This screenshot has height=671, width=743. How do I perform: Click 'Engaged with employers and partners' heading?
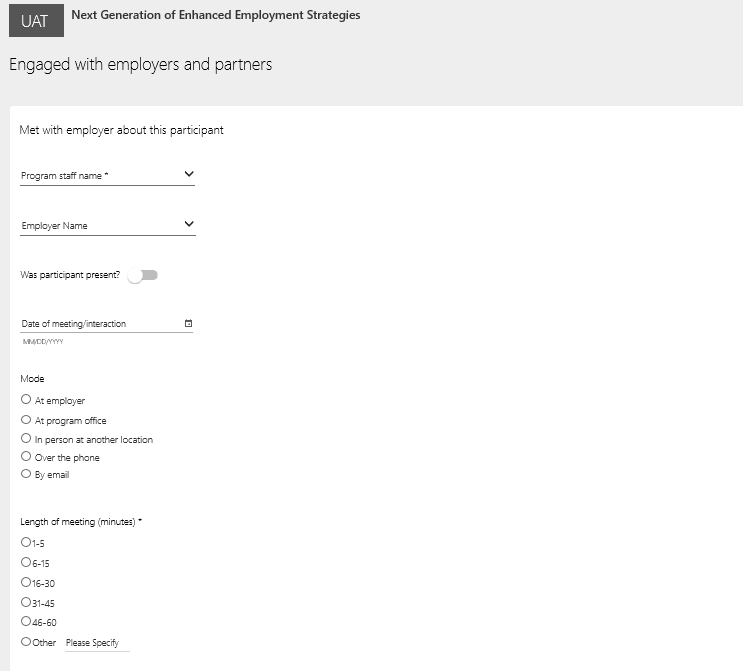click(140, 64)
